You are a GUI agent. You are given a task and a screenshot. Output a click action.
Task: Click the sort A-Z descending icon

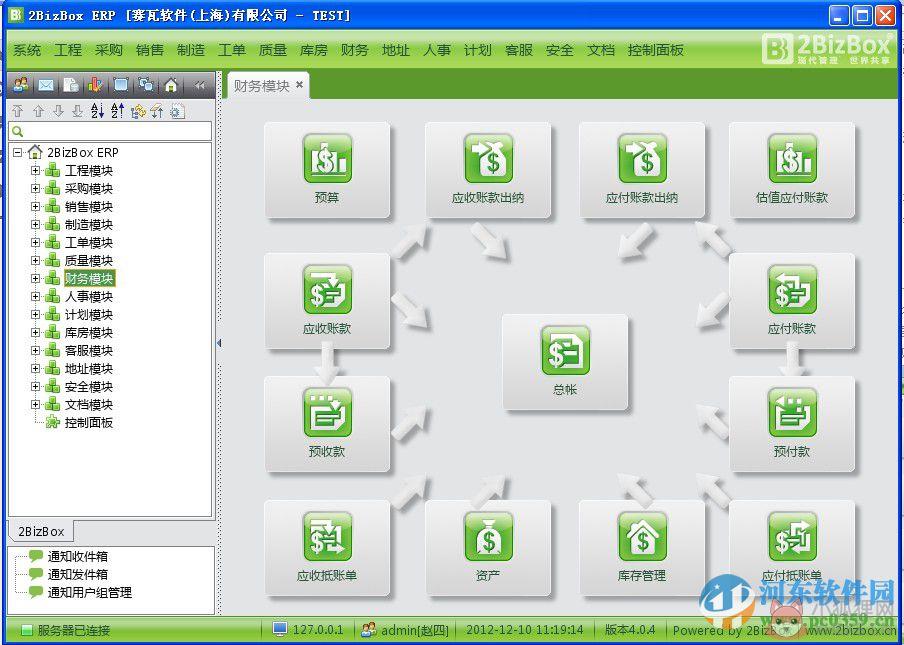coord(97,111)
